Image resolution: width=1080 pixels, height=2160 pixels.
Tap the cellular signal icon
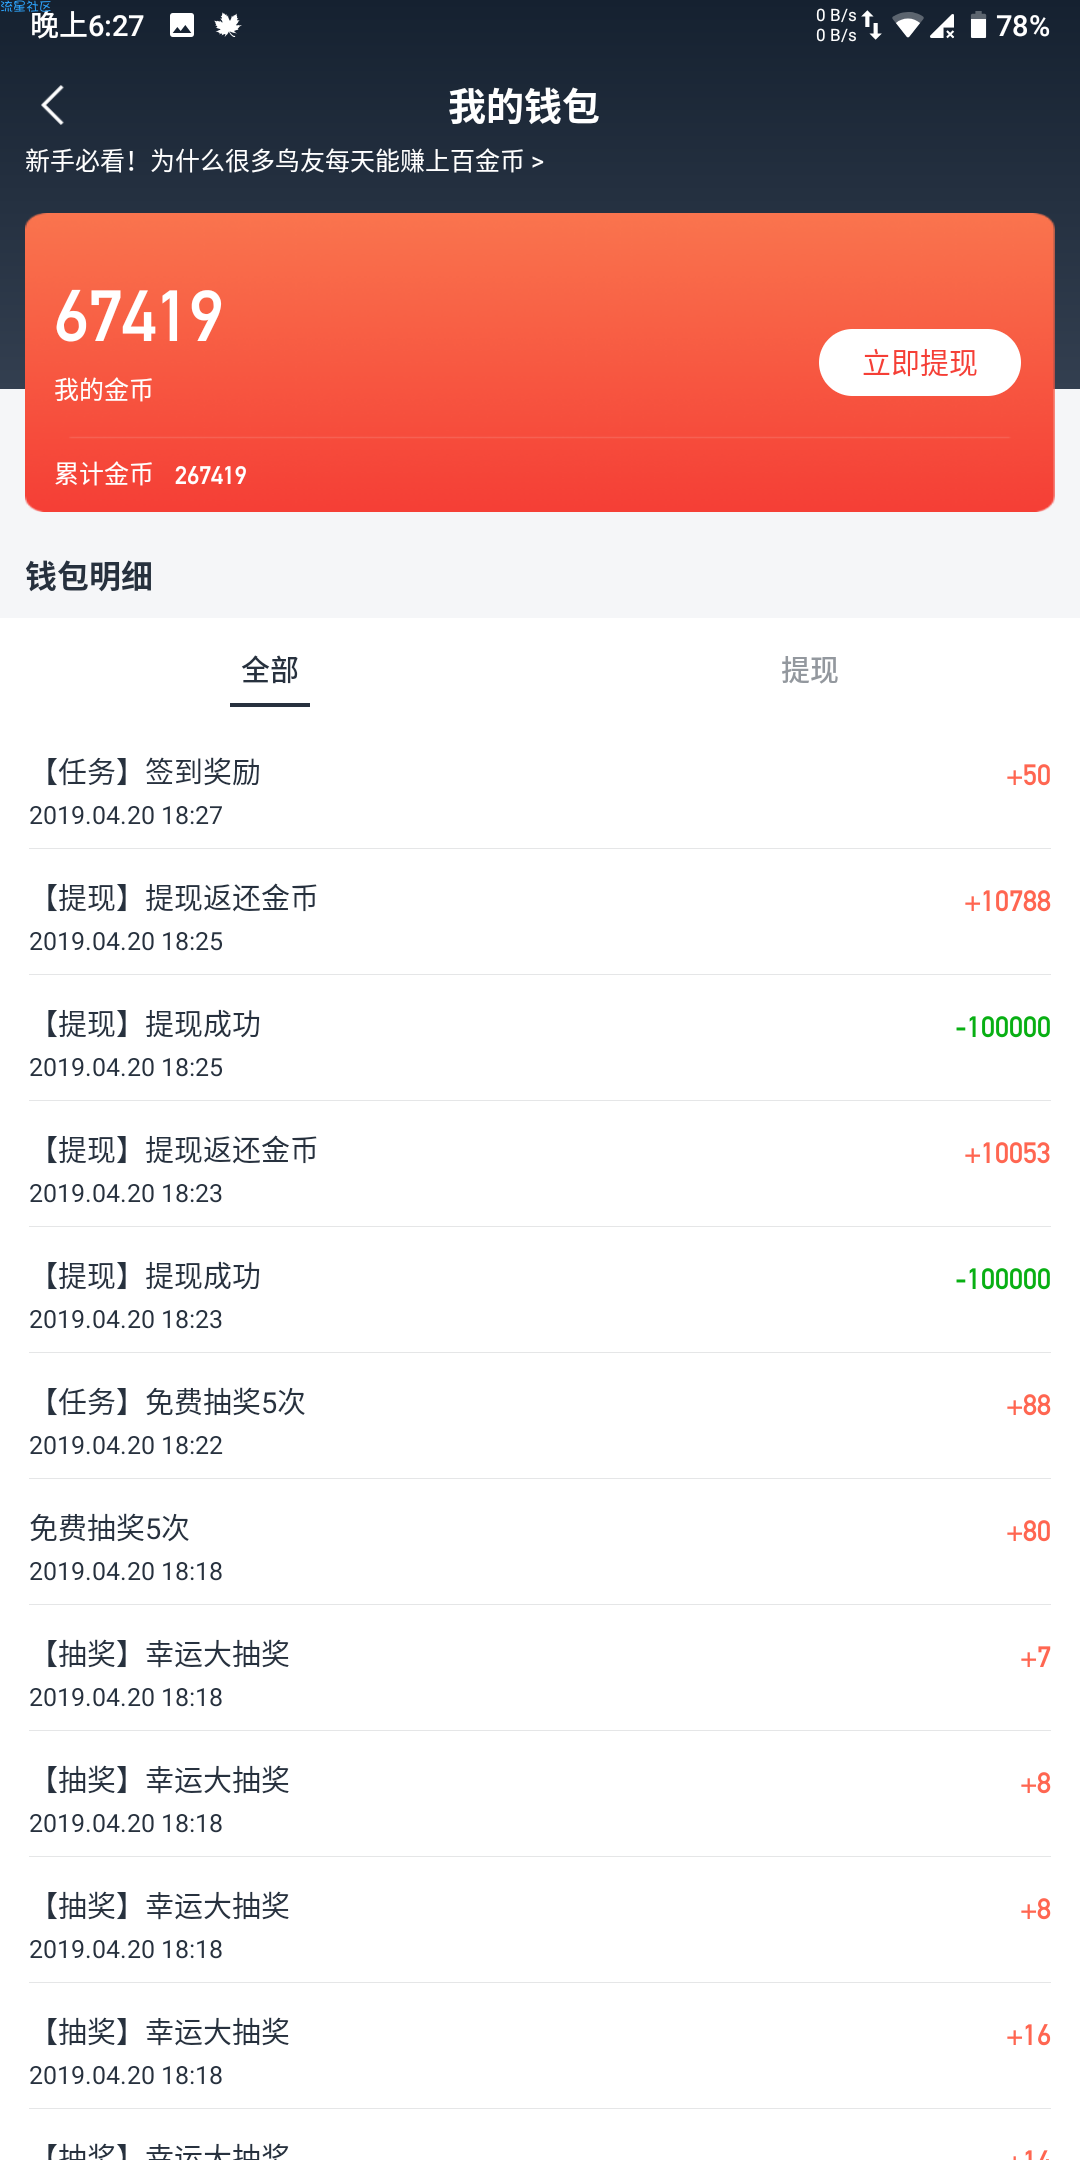pos(942,25)
